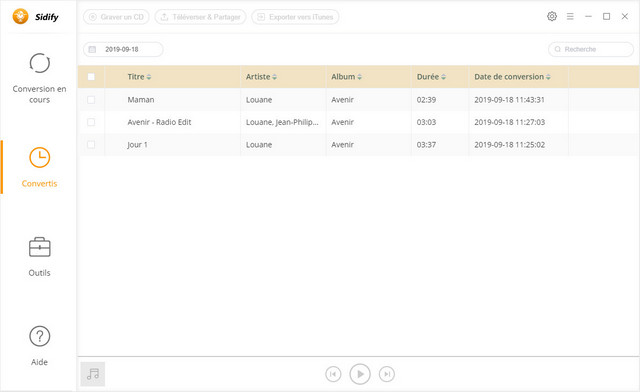This screenshot has width=640, height=392.
Task: Minimize the Sidify window
Action: click(x=588, y=16)
